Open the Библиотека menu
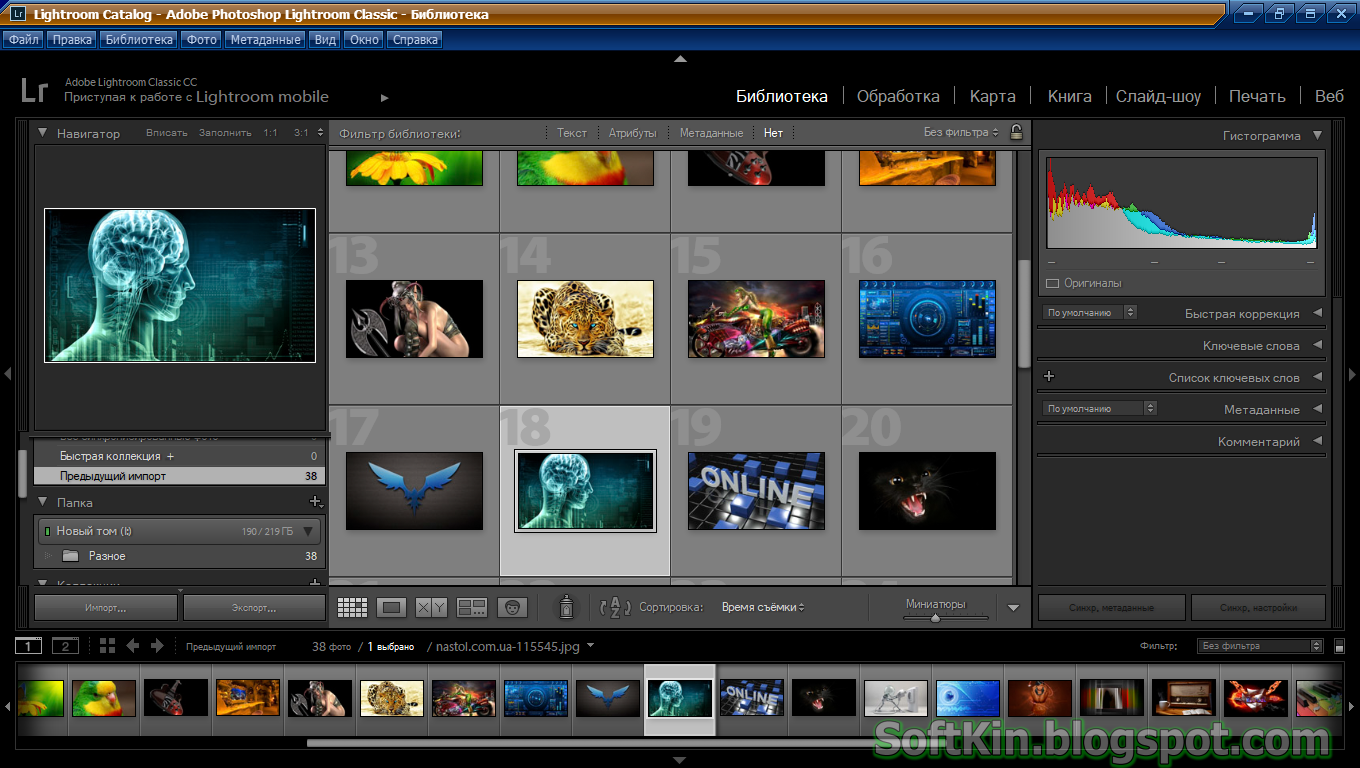 coord(139,40)
